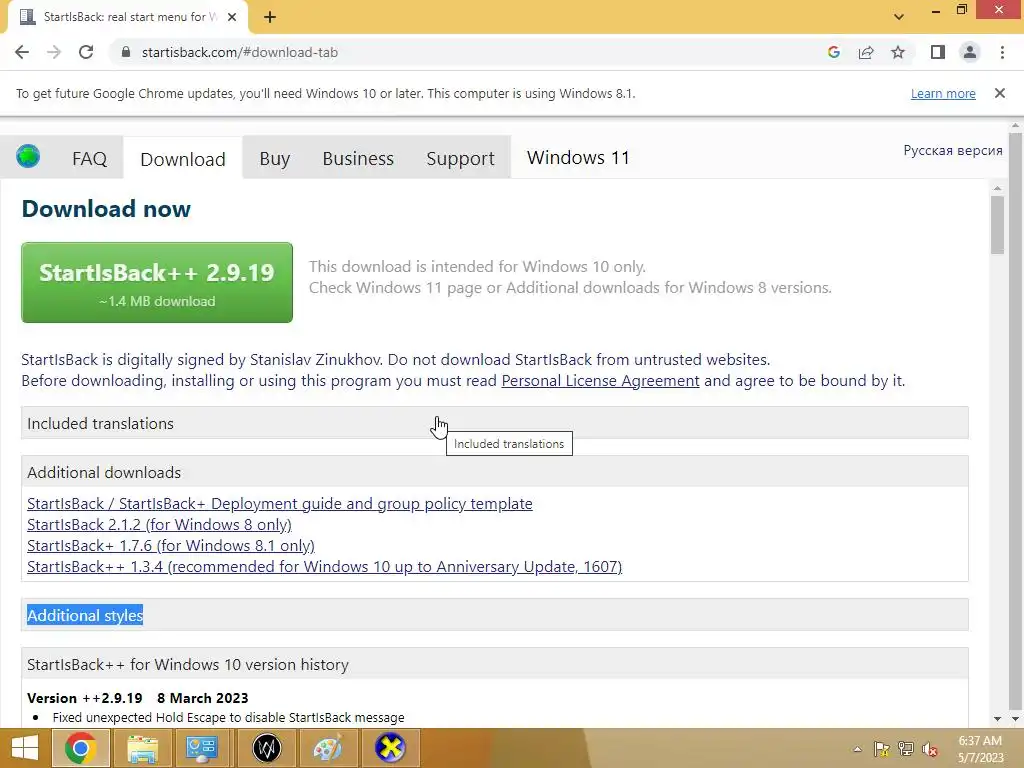The image size is (1024, 768).
Task: Open the Chrome profile menu
Action: pos(970,52)
